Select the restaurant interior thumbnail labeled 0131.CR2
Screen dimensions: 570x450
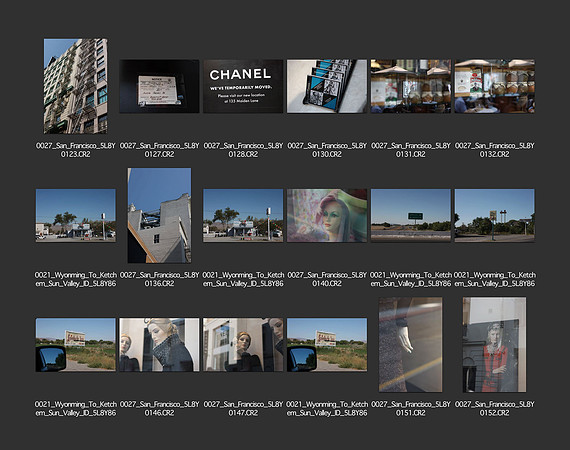tap(411, 86)
